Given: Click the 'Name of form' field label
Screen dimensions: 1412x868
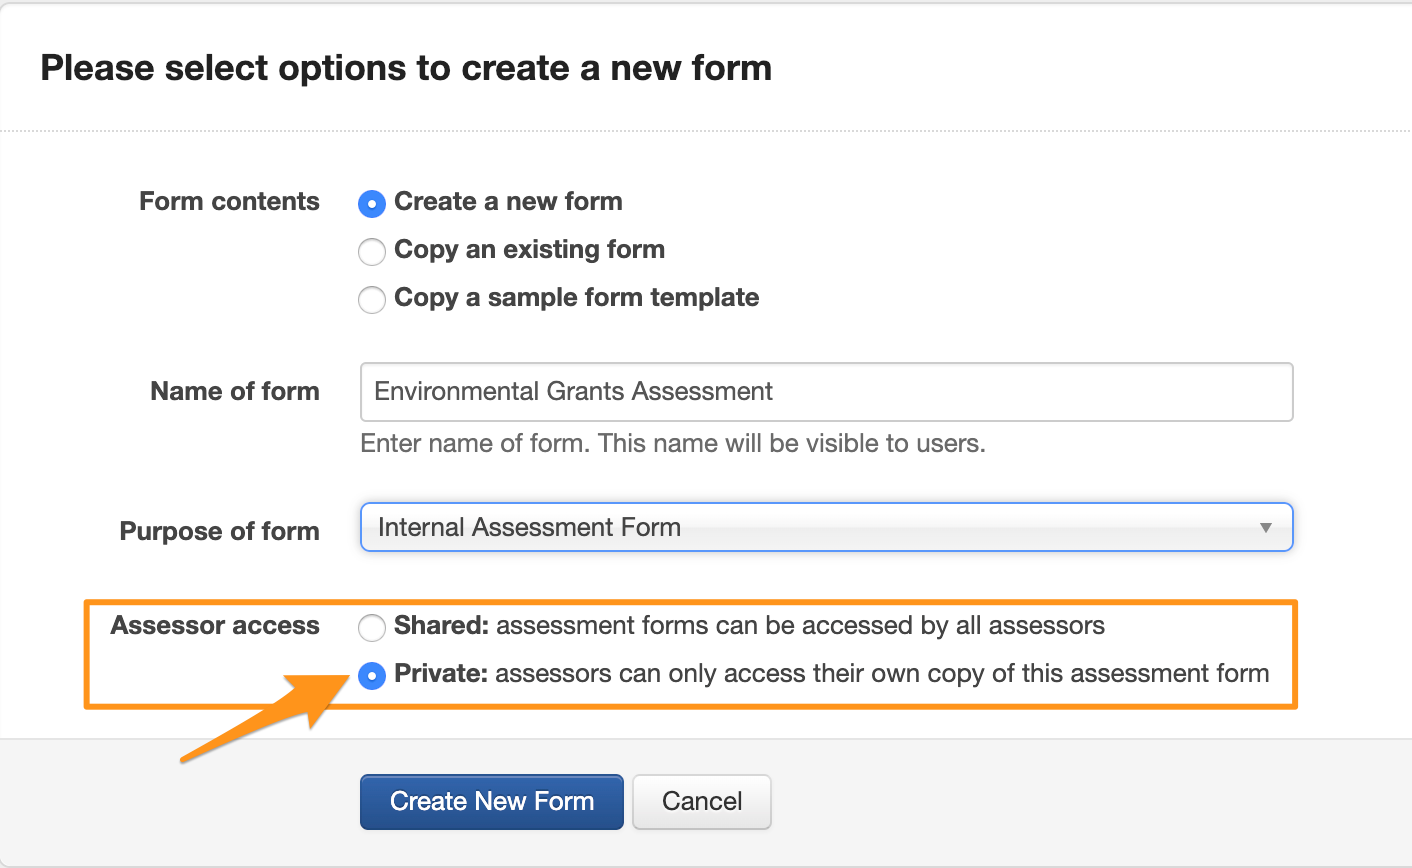Looking at the screenshot, I should (235, 392).
